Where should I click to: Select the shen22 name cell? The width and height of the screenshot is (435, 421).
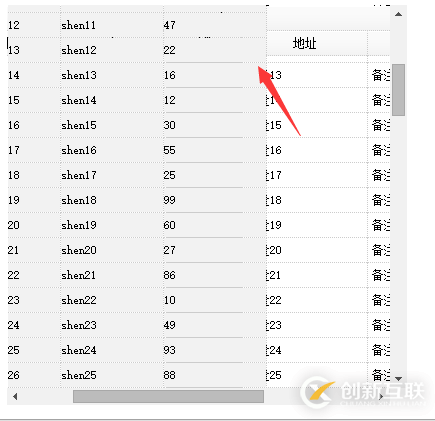(x=112, y=300)
